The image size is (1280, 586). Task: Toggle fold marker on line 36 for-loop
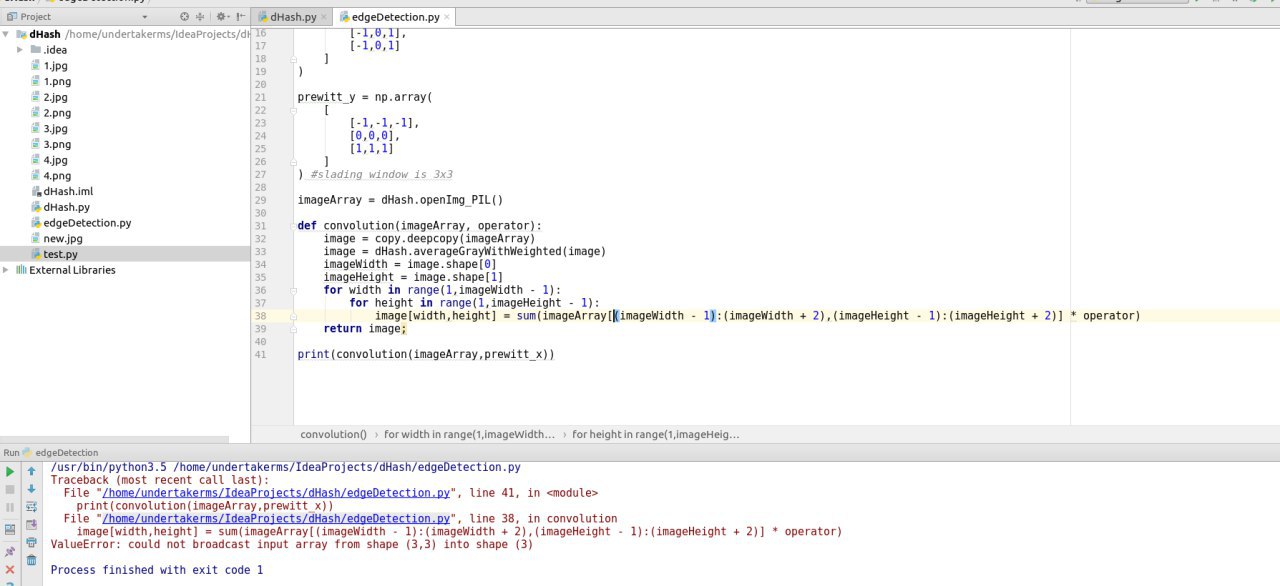pos(295,290)
